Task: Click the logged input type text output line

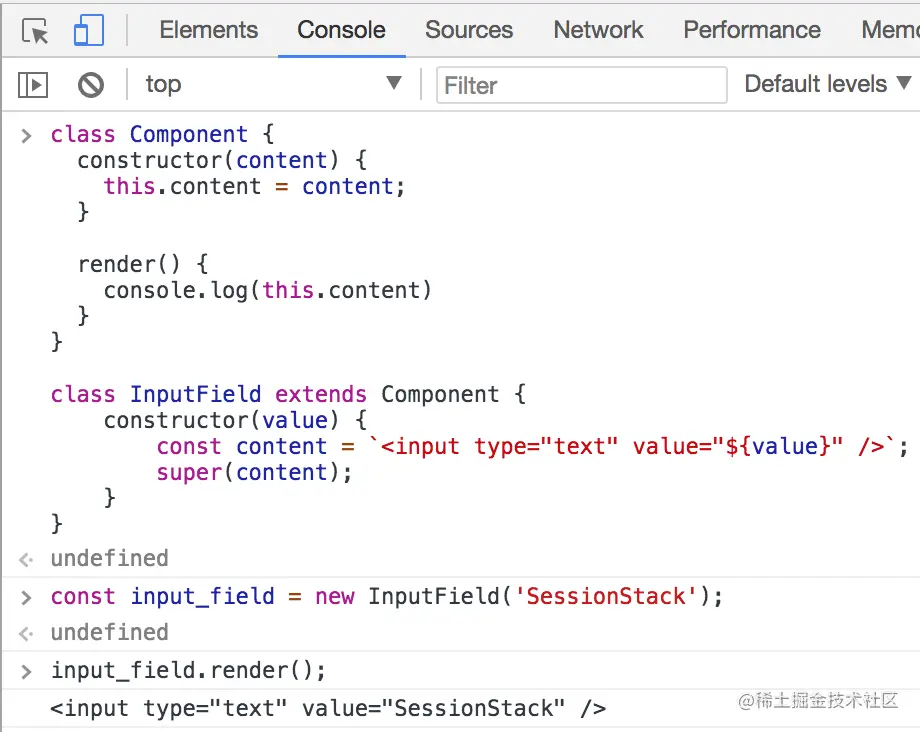Action: (x=328, y=708)
